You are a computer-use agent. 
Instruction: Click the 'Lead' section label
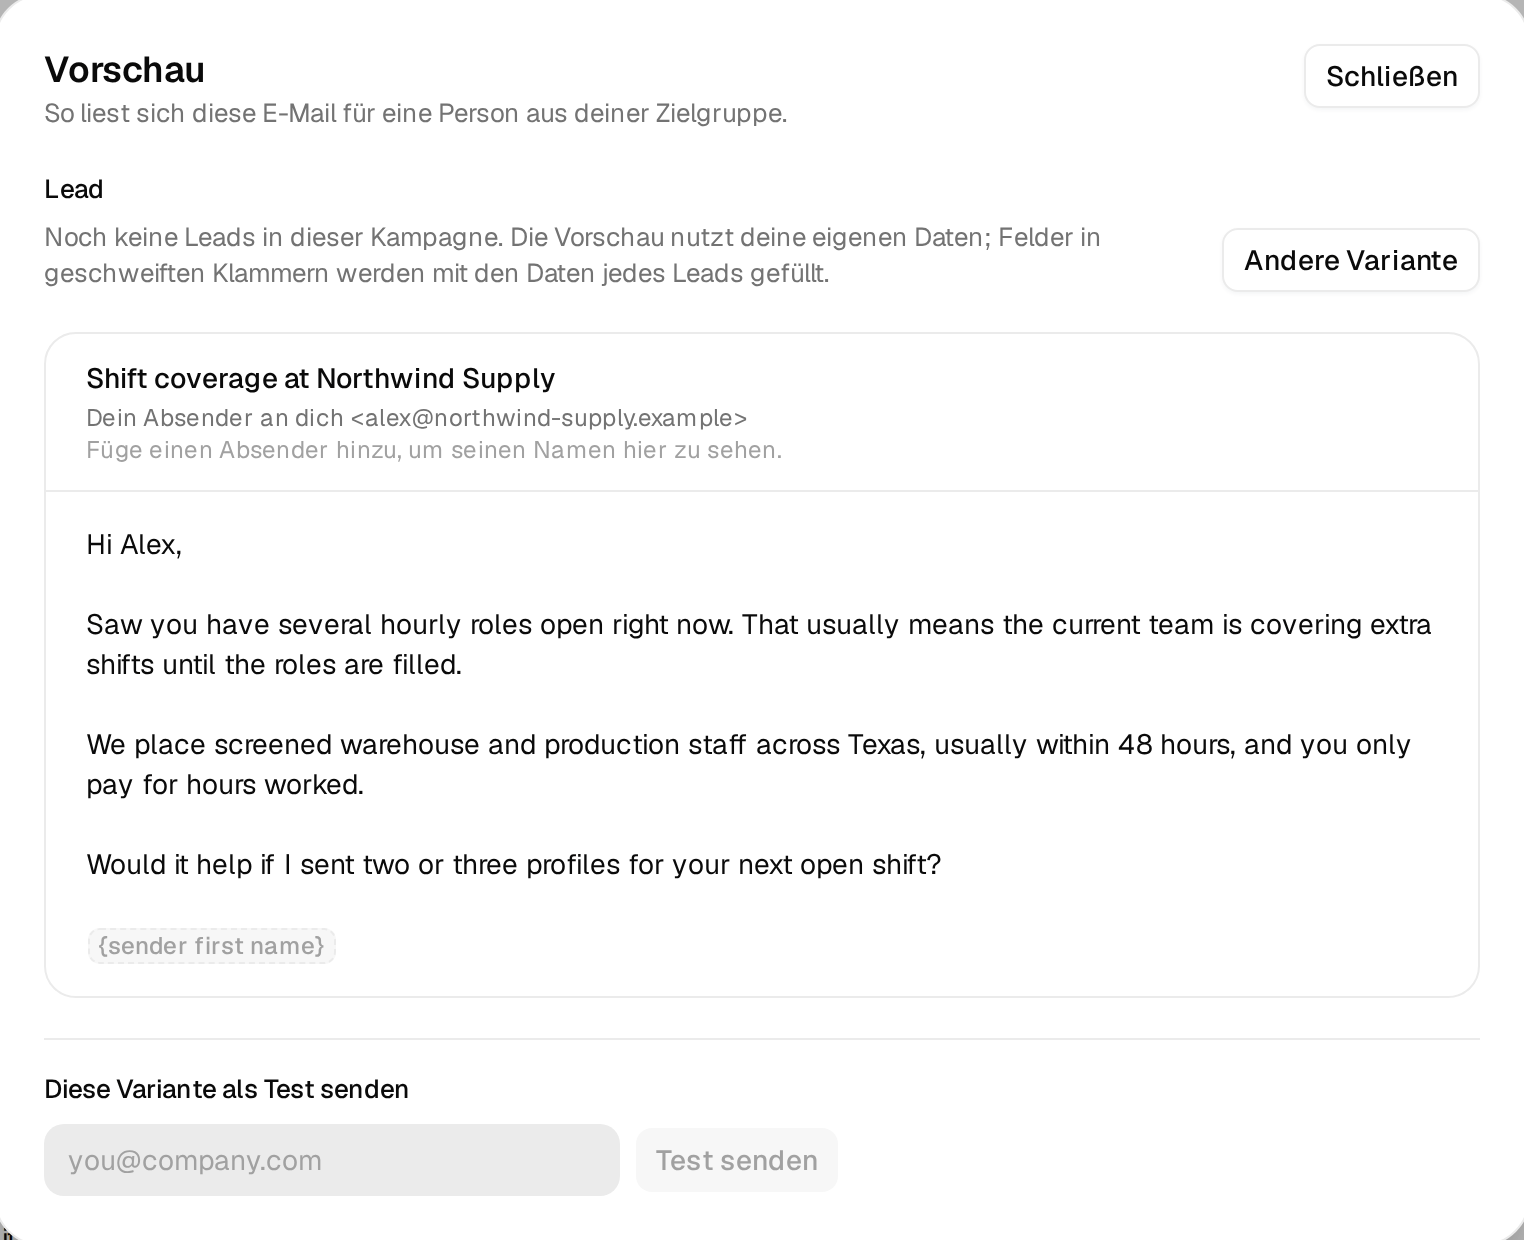[x=74, y=189]
